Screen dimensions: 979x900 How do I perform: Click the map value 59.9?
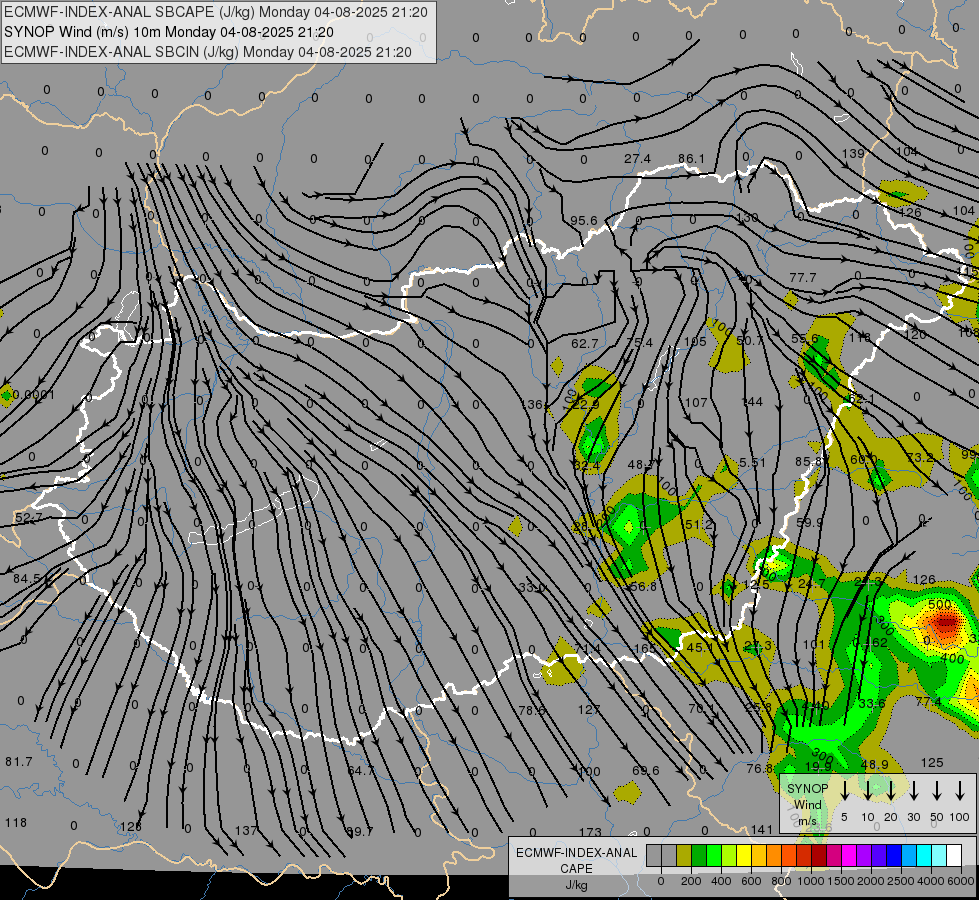[810, 522]
